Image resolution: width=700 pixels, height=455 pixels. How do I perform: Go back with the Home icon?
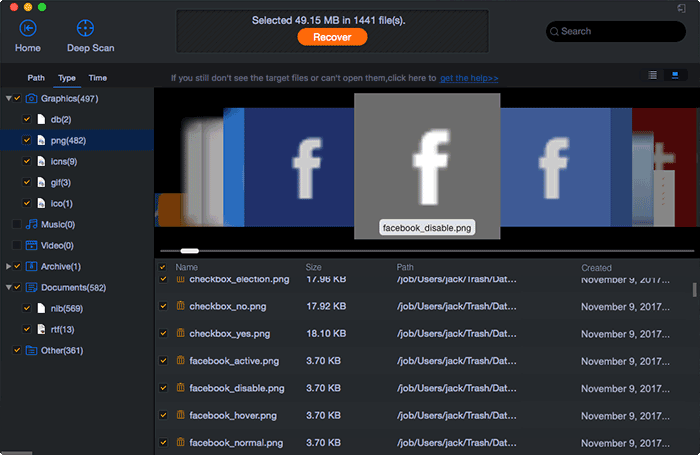[28, 28]
